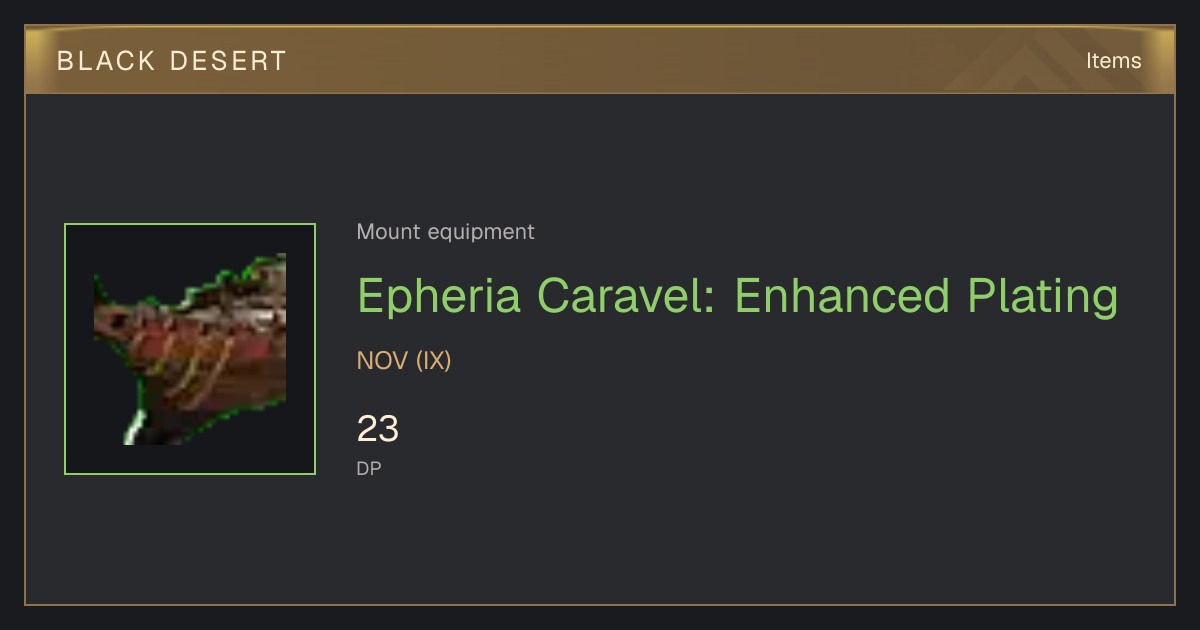Click the DP stat label
Viewport: 1200px width, 630px height.
pyautogui.click(x=369, y=468)
